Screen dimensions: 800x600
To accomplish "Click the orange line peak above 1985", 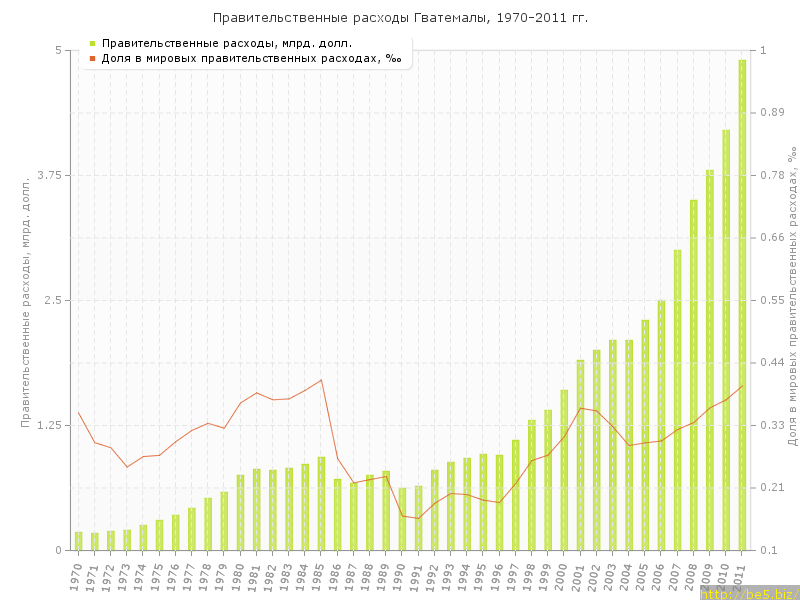I will [x=321, y=380].
